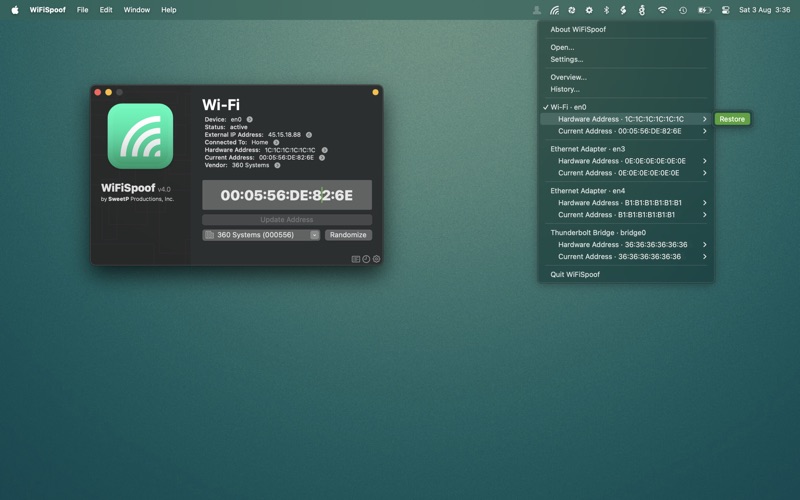This screenshot has height=500, width=800.
Task: Expand bridge0 Current Address submenu arrow
Action: 705,257
